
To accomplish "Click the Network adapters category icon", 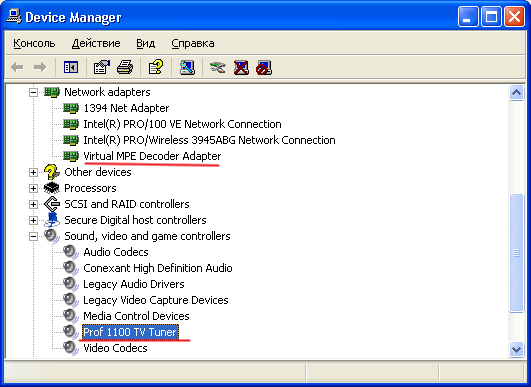I will pyautogui.click(x=52, y=92).
